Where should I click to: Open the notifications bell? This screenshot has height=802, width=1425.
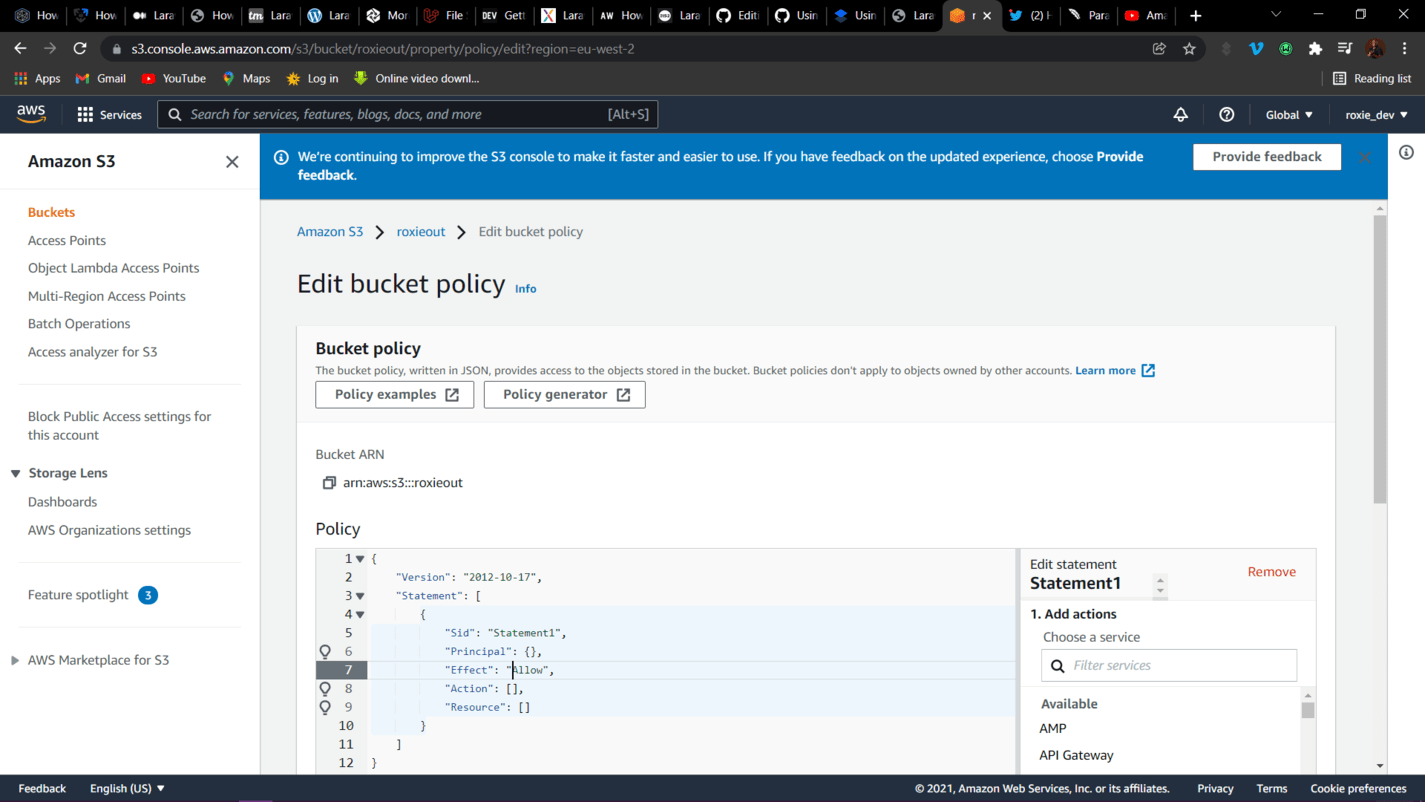click(x=1180, y=114)
